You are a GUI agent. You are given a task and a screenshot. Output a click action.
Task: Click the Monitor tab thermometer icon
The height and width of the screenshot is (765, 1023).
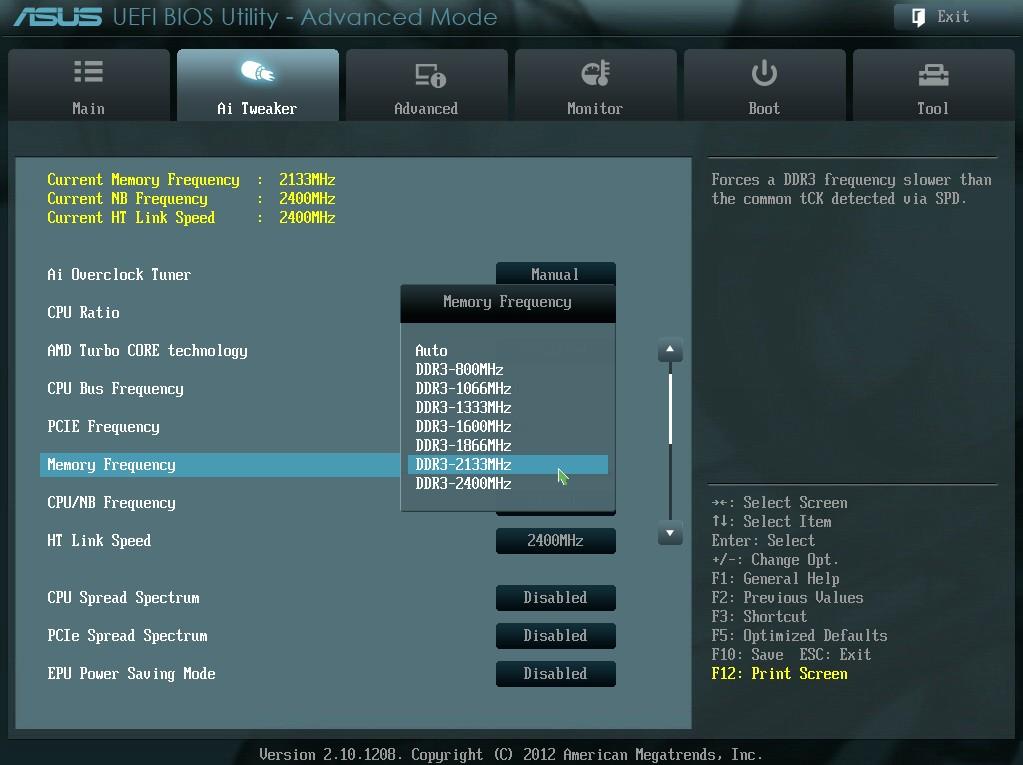click(x=596, y=73)
